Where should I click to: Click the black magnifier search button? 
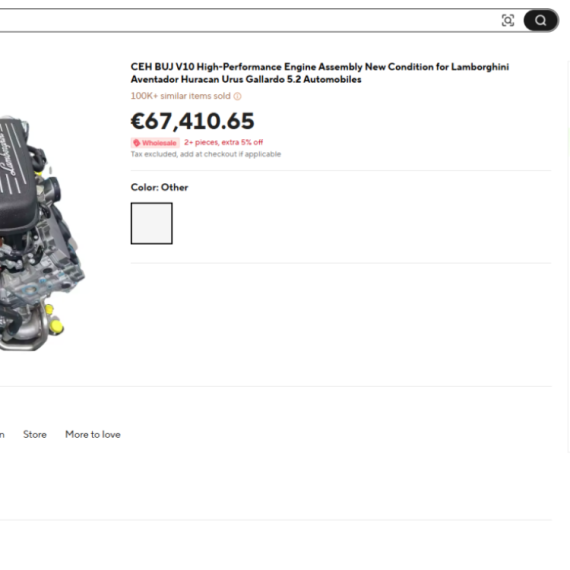541,20
